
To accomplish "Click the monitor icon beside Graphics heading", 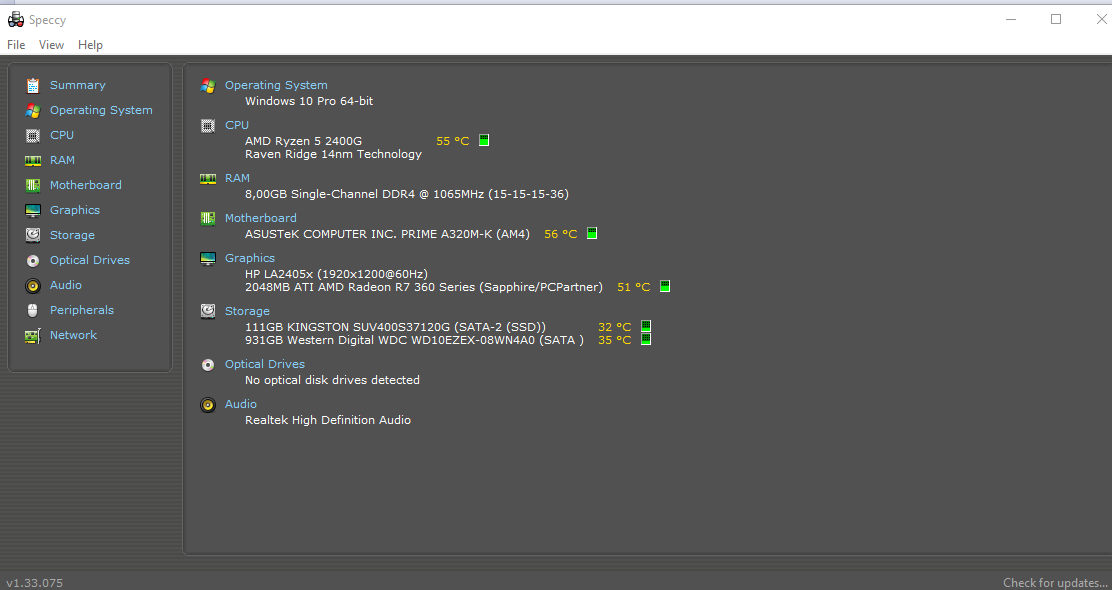I will point(208,259).
